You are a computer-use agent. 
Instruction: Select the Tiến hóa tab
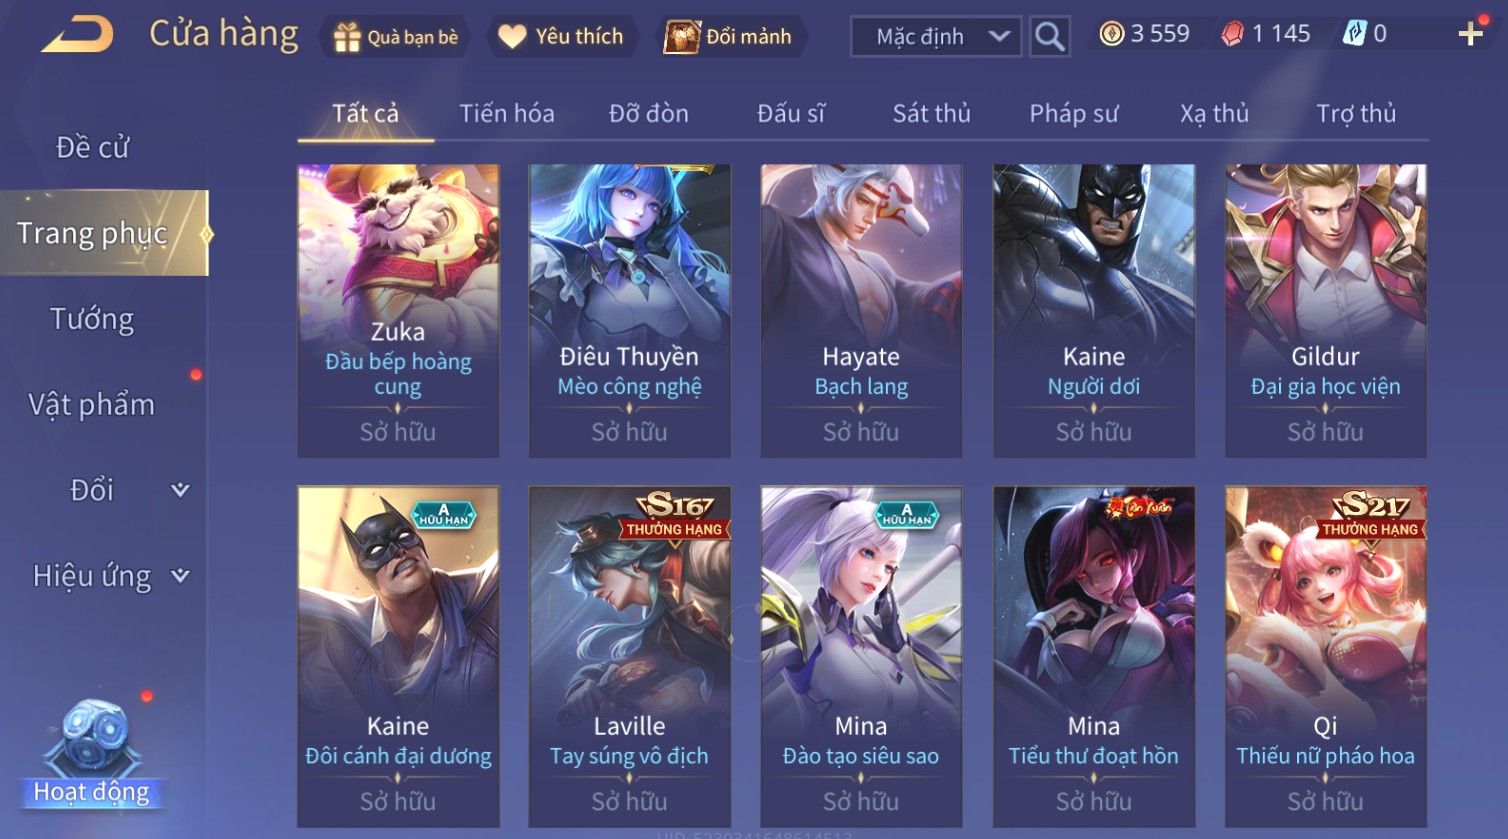[x=507, y=113]
